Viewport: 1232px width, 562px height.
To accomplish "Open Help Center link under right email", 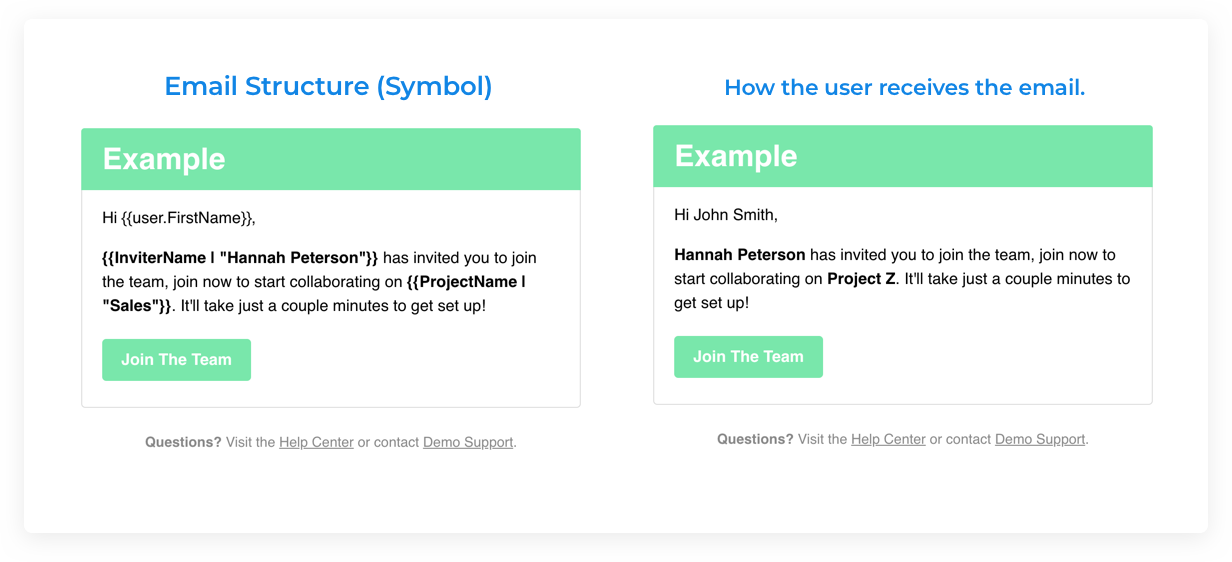I will click(888, 439).
